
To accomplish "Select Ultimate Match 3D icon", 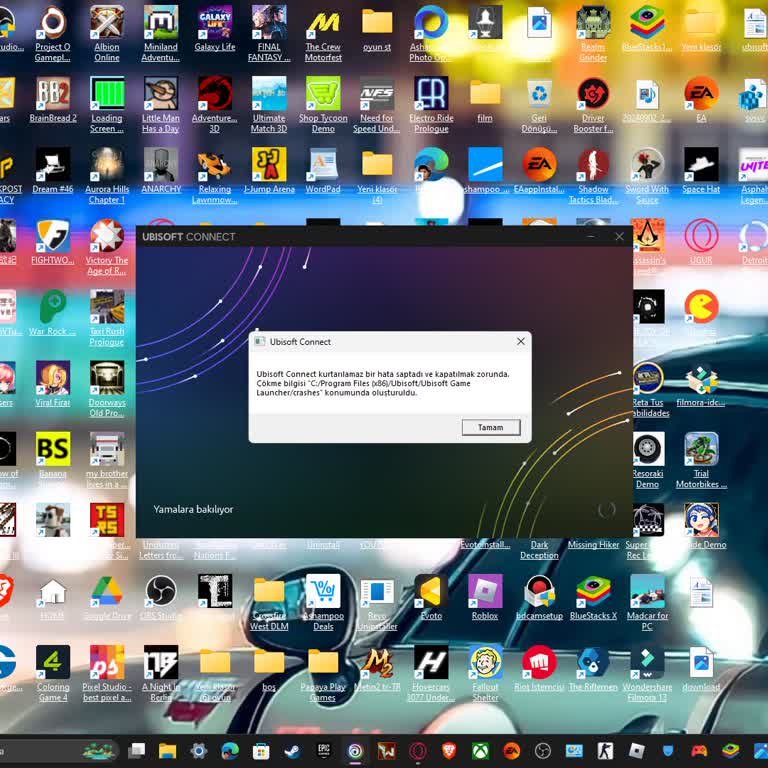I will tap(269, 105).
